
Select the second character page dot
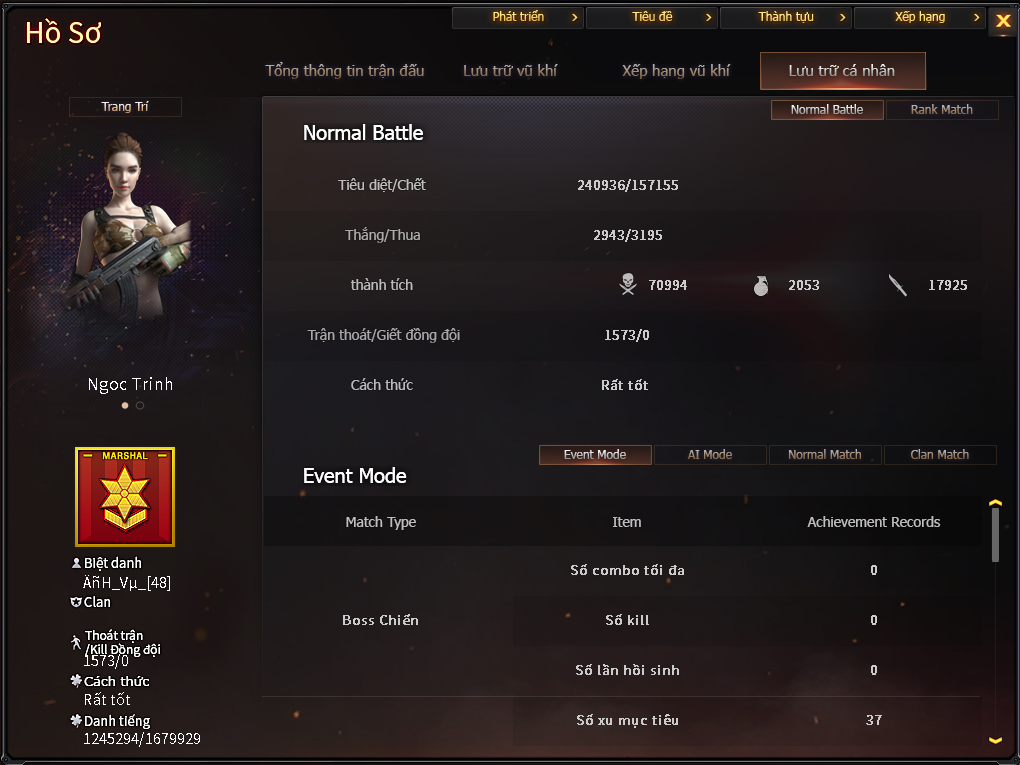(x=140, y=405)
